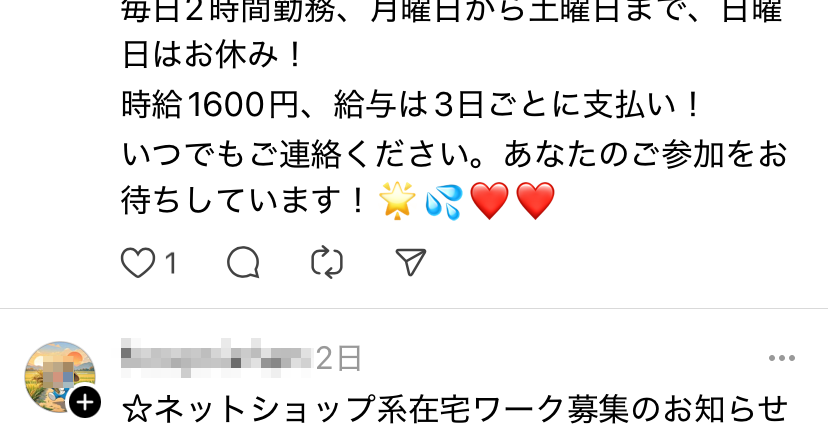This screenshot has height=433, width=828.
Task: Click the 時給1600円 line of the post
Action: 410,105
